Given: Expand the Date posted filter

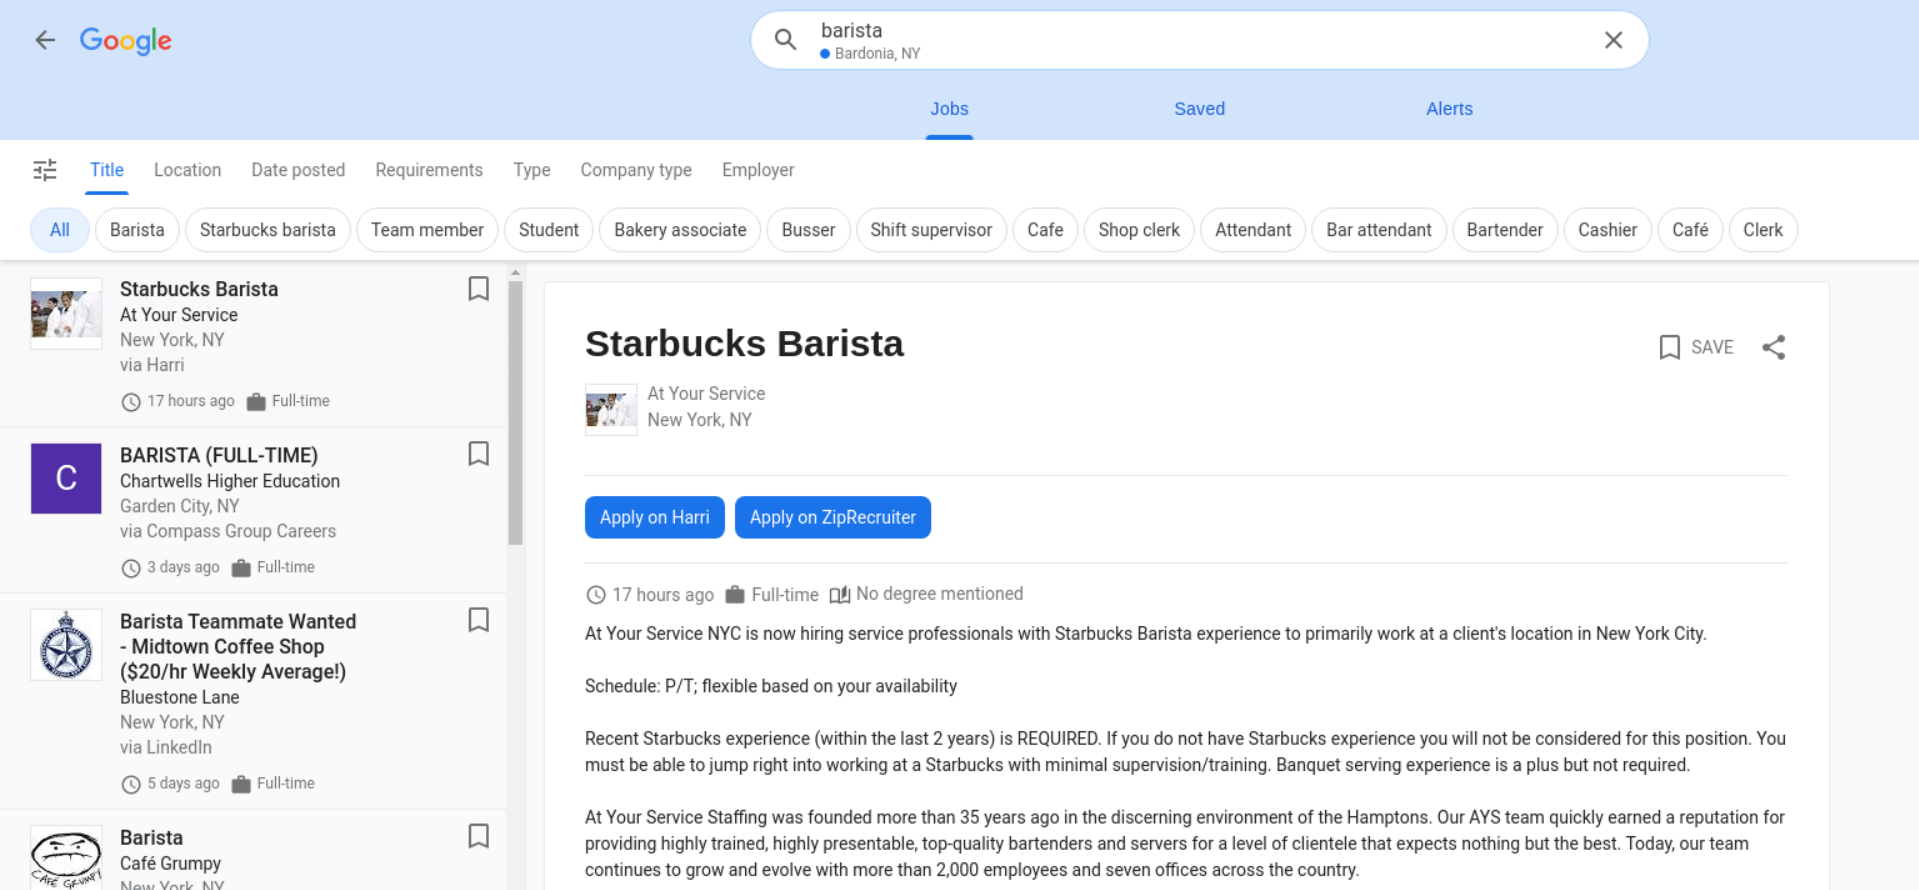Looking at the screenshot, I should pyautogui.click(x=298, y=170).
